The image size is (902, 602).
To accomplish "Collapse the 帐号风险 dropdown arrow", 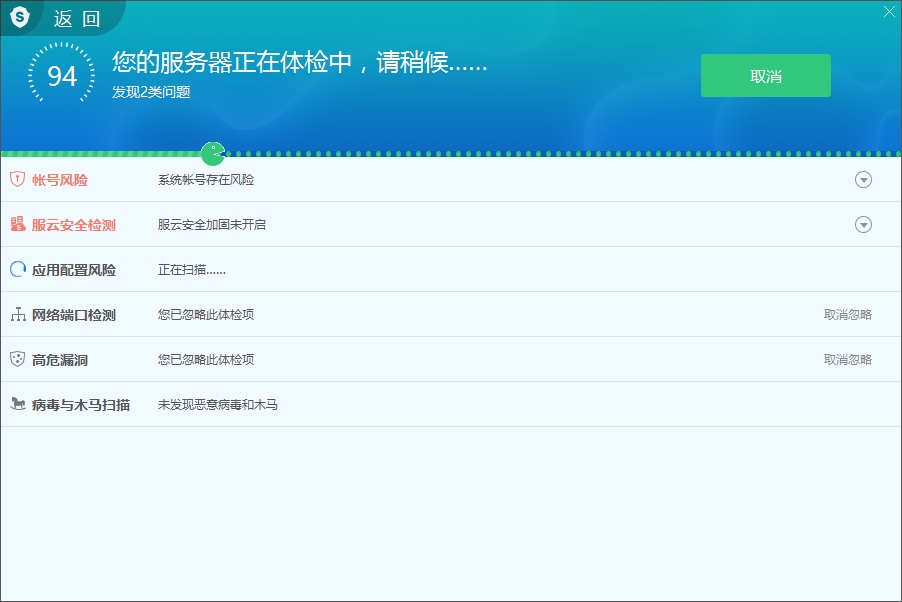I will 863,179.
